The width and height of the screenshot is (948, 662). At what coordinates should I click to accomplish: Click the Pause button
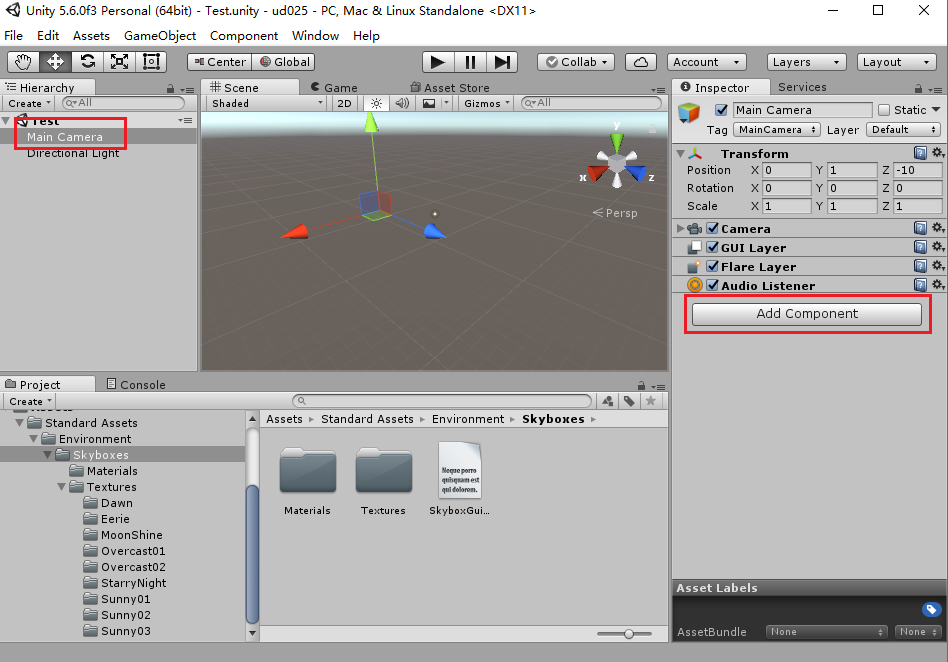coord(470,62)
